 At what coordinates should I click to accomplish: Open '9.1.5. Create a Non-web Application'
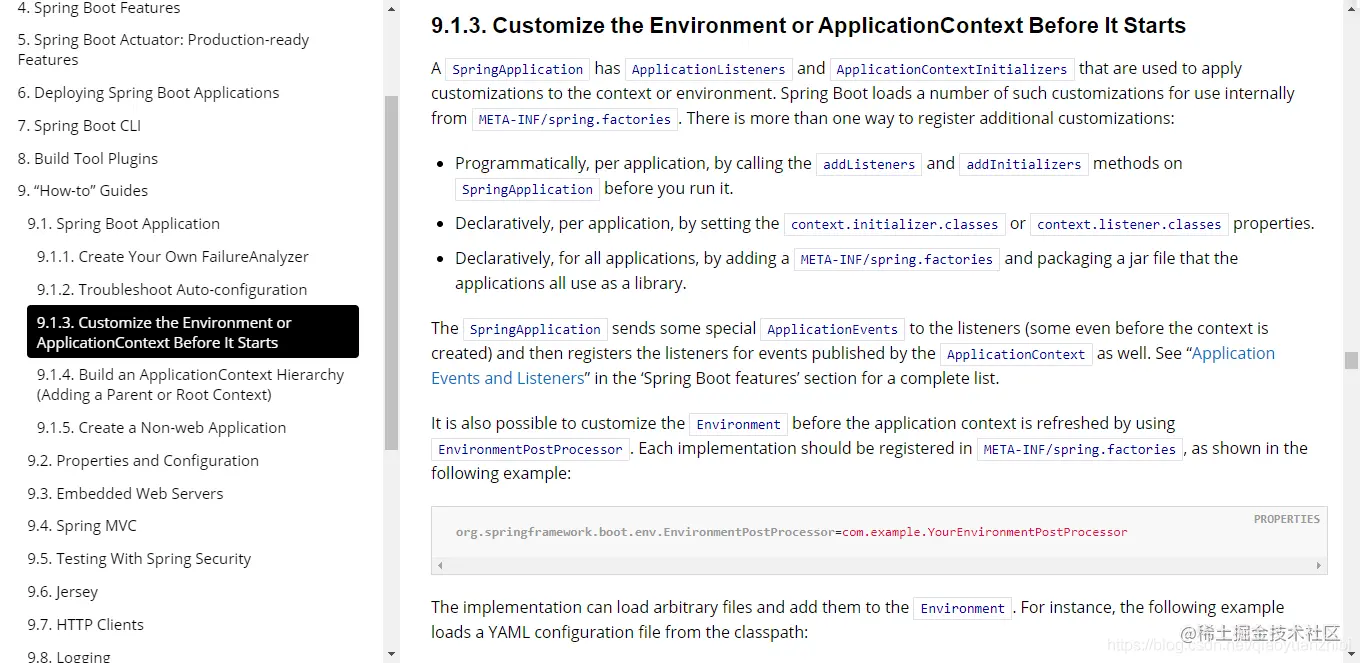pyautogui.click(x=161, y=428)
